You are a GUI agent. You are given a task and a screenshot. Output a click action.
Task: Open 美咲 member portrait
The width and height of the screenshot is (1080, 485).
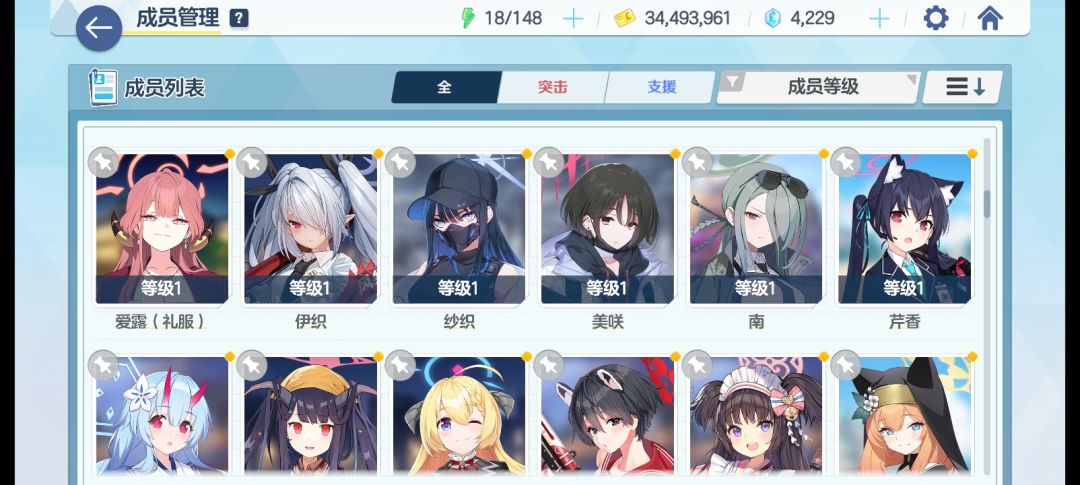[x=608, y=228]
